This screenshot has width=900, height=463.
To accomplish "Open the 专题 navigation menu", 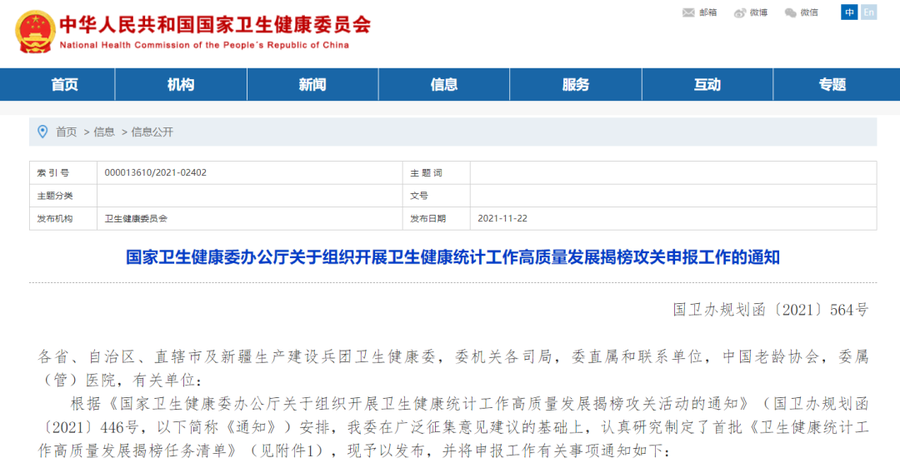I will point(832,84).
